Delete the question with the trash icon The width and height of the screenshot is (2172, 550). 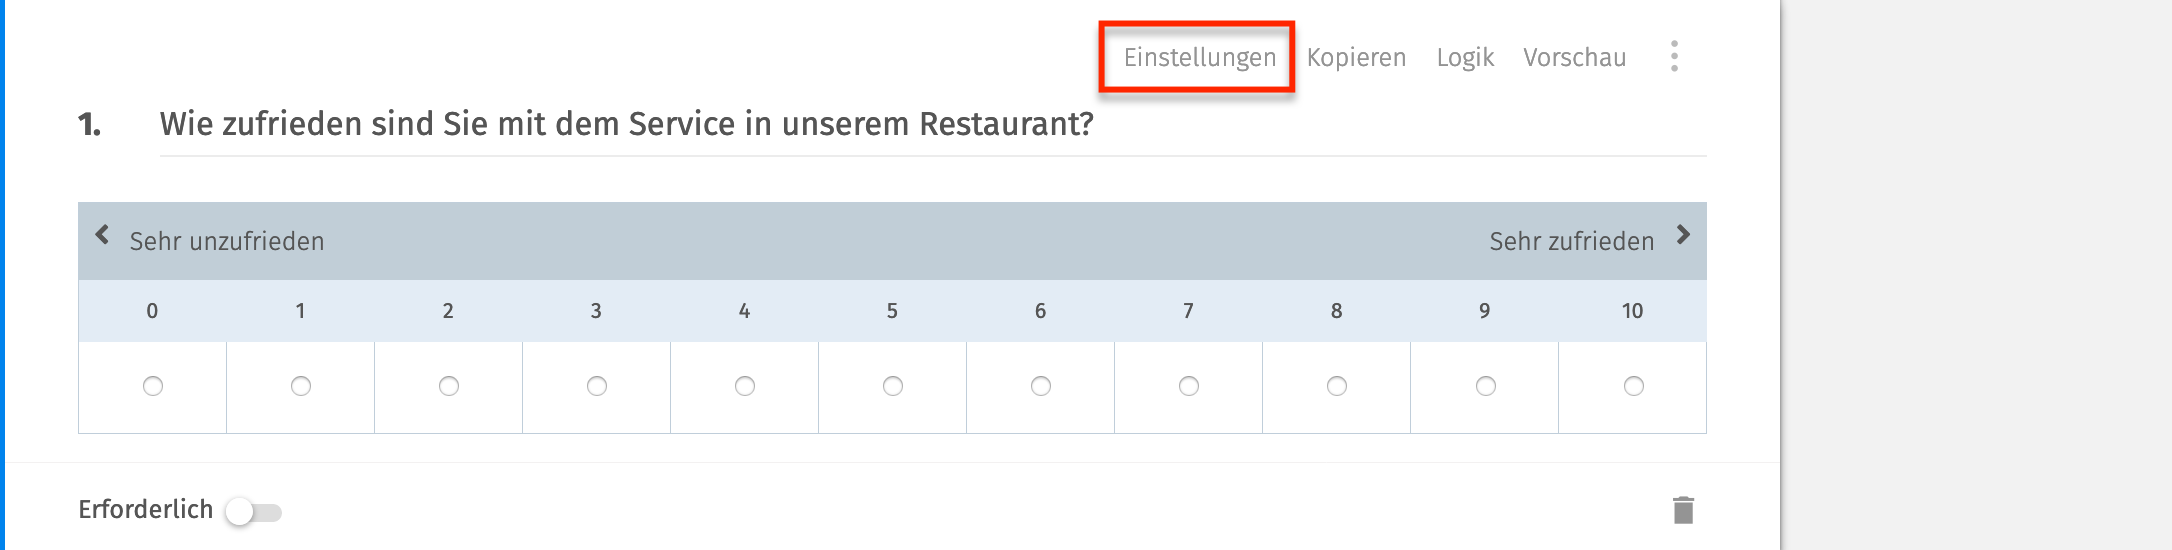coord(1683,510)
